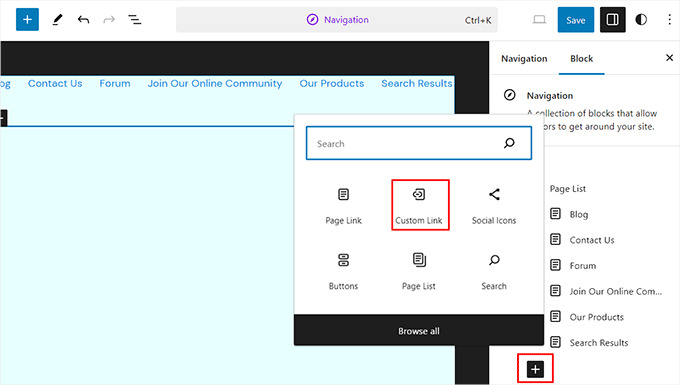Image resolution: width=680 pixels, height=385 pixels.
Task: Switch to desktop preview view
Action: coord(539,20)
